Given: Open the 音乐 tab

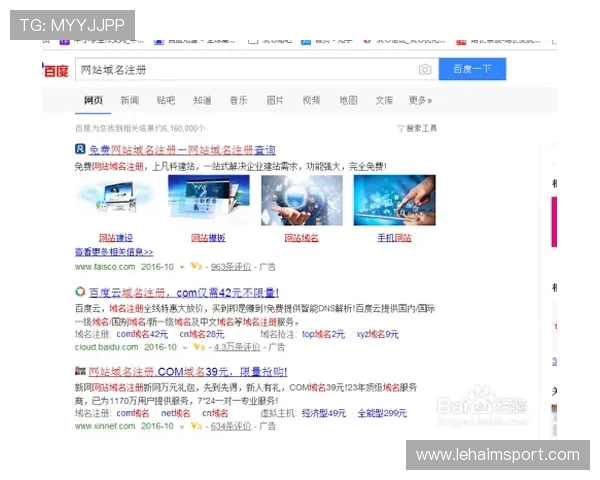Looking at the screenshot, I should [238, 100].
